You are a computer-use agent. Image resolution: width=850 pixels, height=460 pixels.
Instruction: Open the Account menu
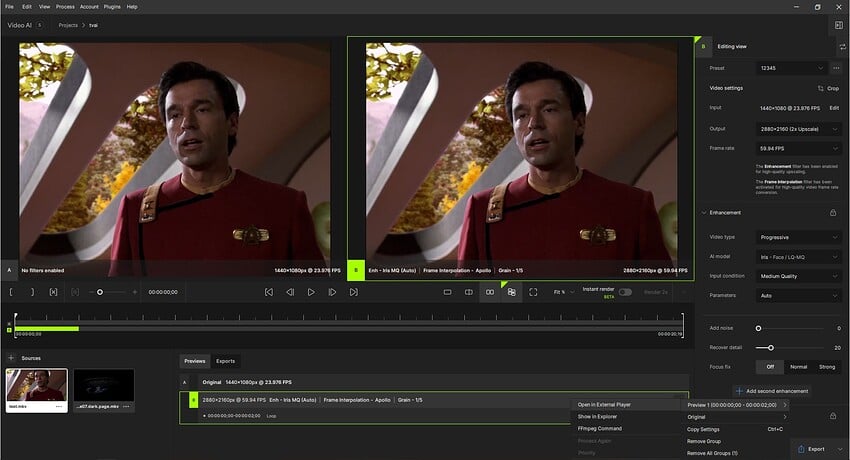pyautogui.click(x=89, y=7)
